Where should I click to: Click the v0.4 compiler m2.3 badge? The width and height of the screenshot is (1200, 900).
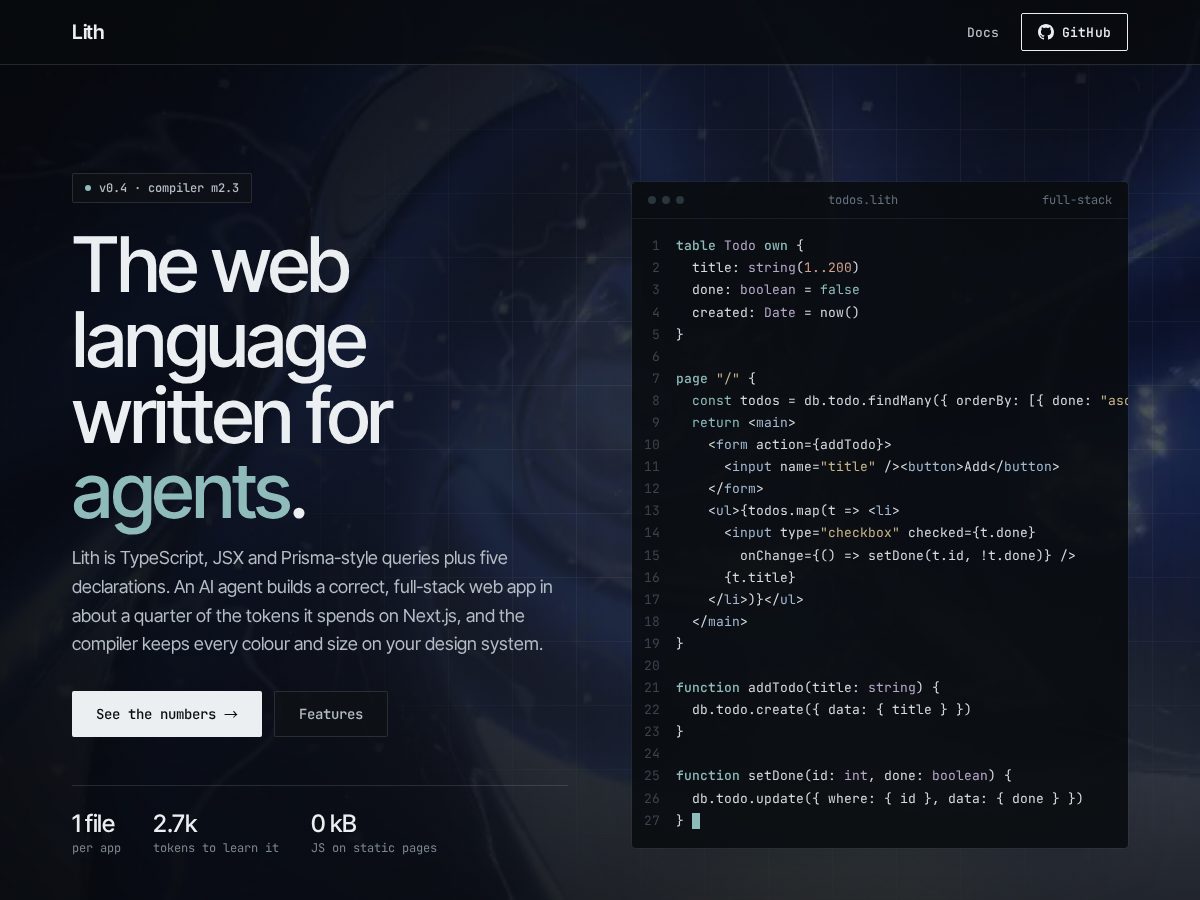162,188
